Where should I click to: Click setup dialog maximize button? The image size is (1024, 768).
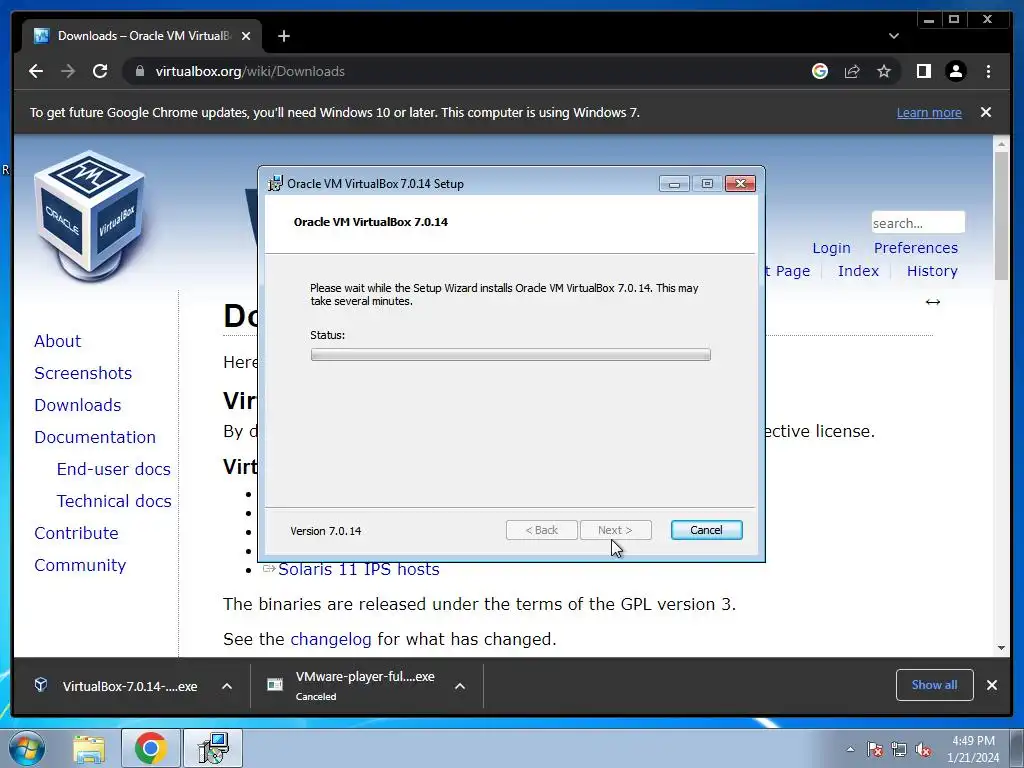pyautogui.click(x=707, y=184)
